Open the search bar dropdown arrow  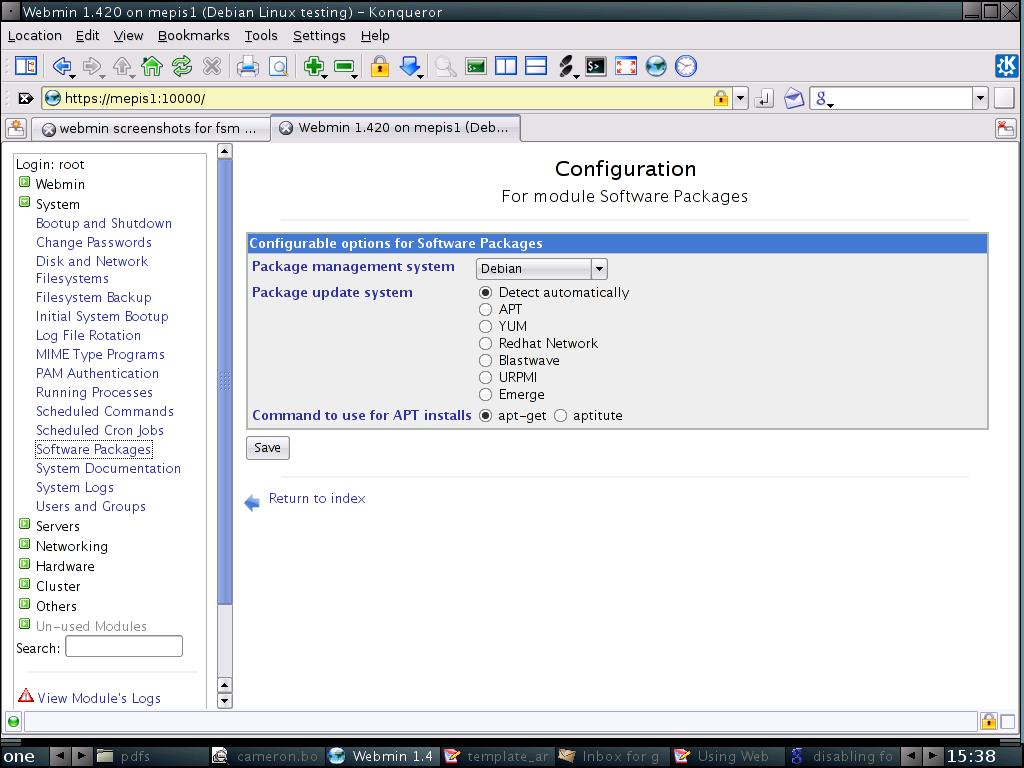point(980,99)
